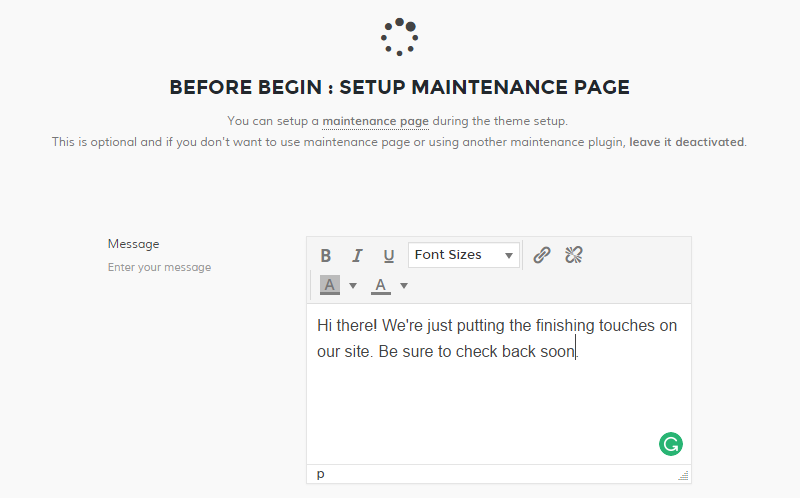
Task: Apply the text color button
Action: (x=381, y=286)
